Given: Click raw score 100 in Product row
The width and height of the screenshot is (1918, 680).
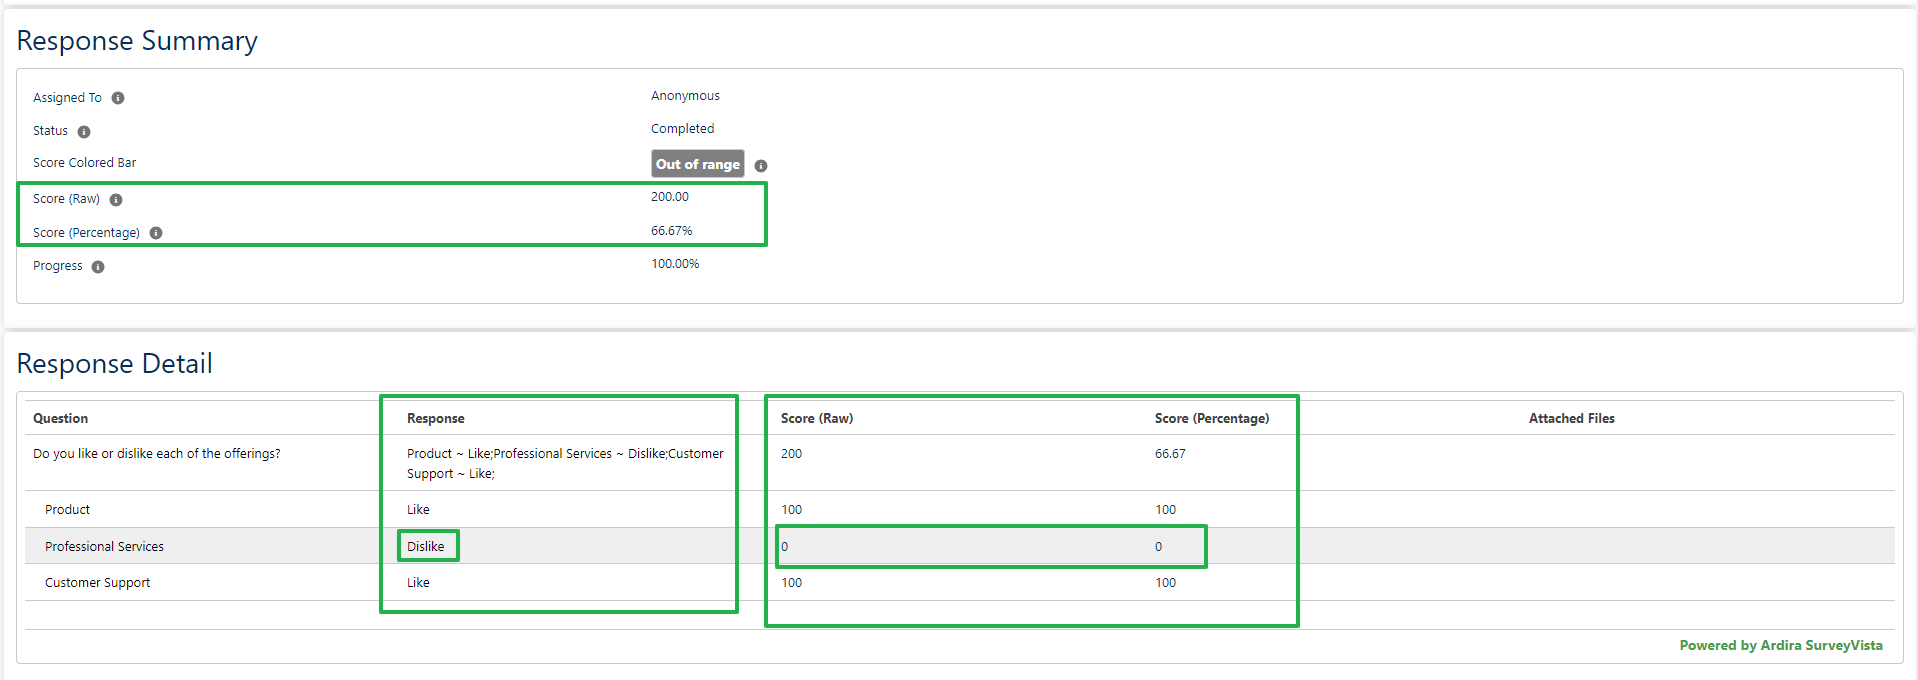Looking at the screenshot, I should click(791, 509).
